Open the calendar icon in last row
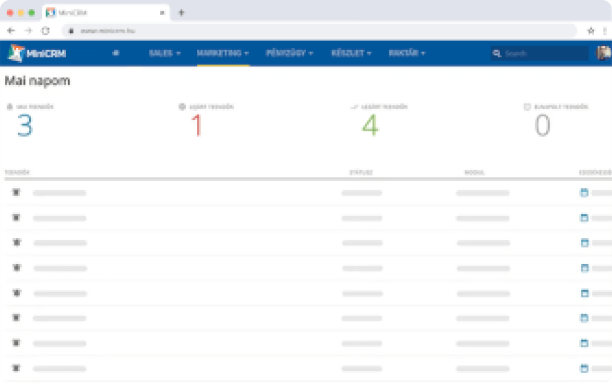The width and height of the screenshot is (612, 384). [x=584, y=368]
